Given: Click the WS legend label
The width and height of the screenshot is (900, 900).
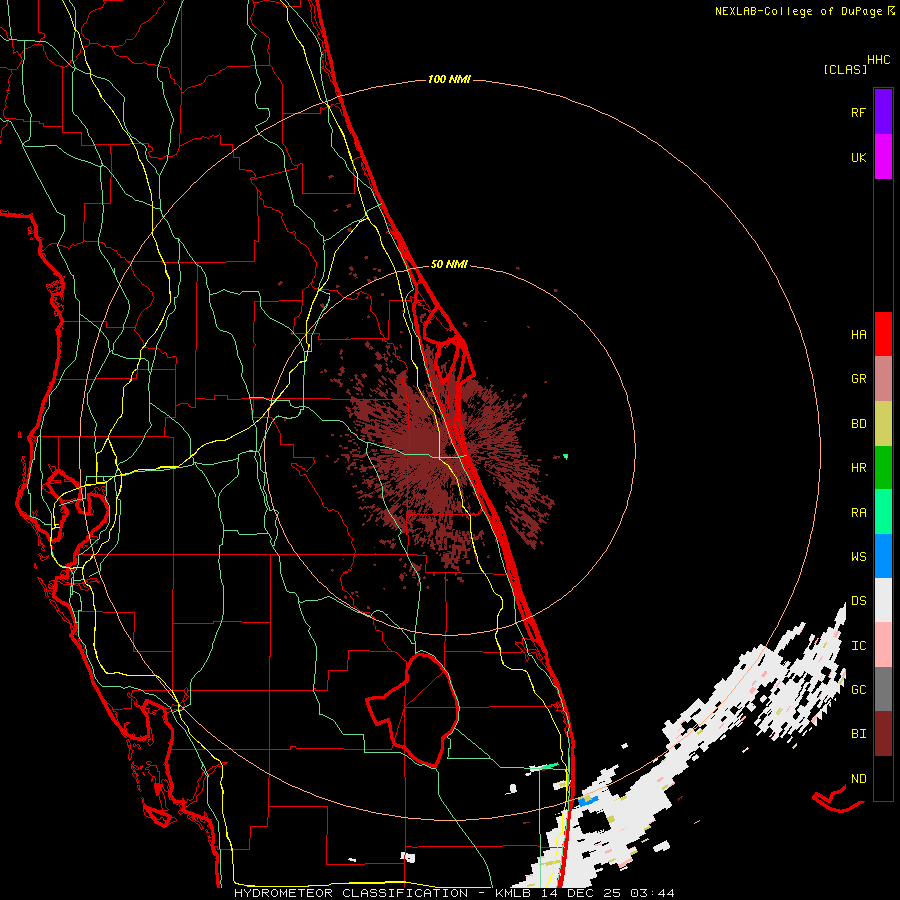Looking at the screenshot, I should [858, 557].
